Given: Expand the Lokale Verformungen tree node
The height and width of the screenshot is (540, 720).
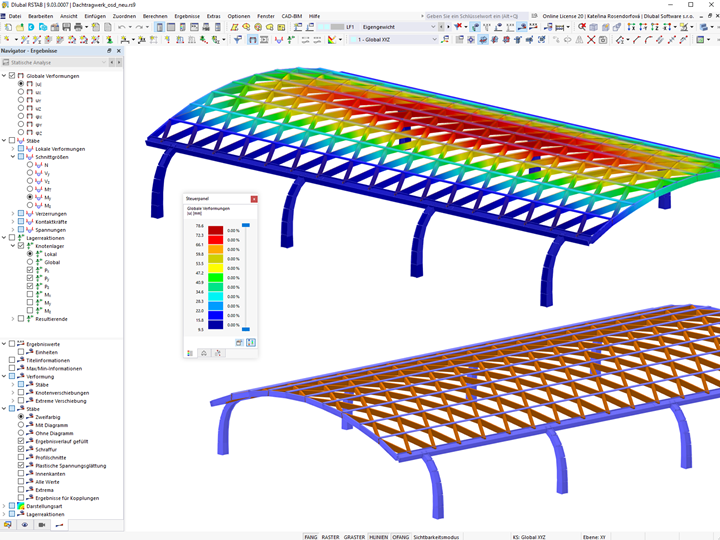Looking at the screenshot, I should [13, 149].
